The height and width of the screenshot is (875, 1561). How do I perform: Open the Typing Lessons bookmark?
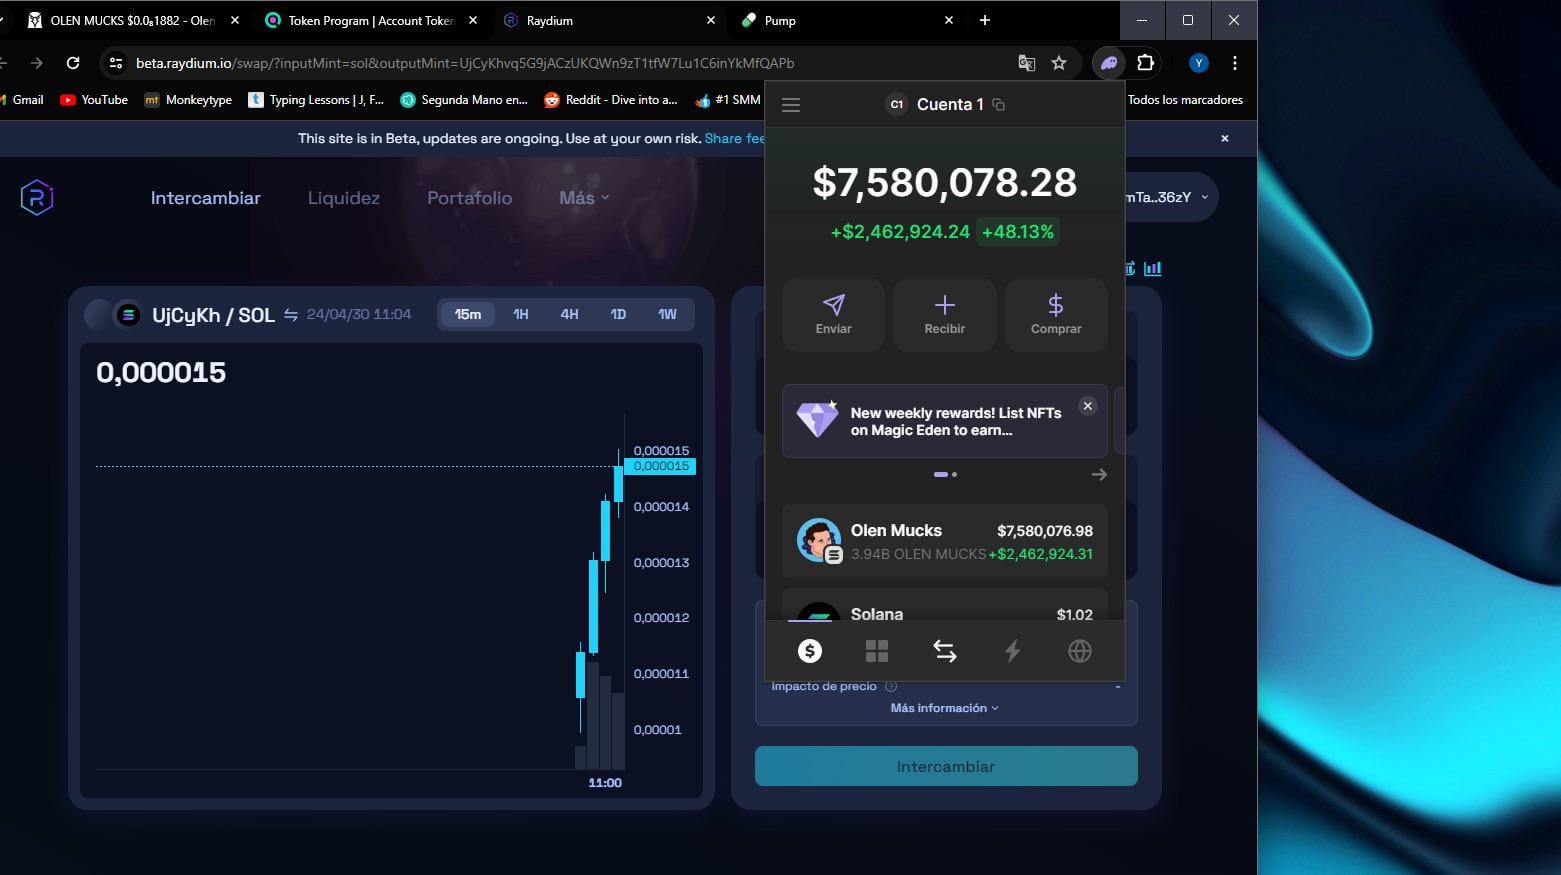pos(316,100)
